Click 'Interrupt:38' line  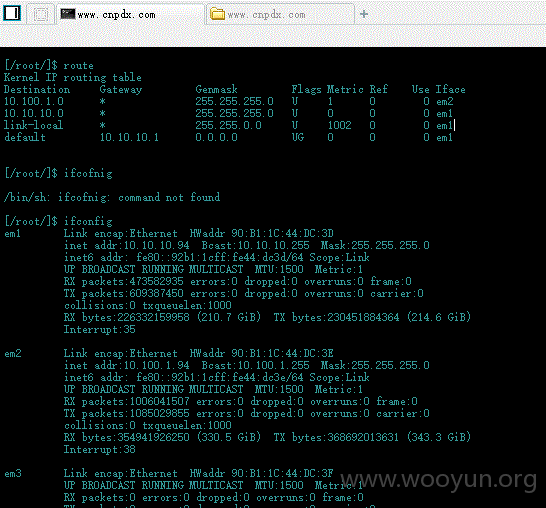click(x=100, y=450)
